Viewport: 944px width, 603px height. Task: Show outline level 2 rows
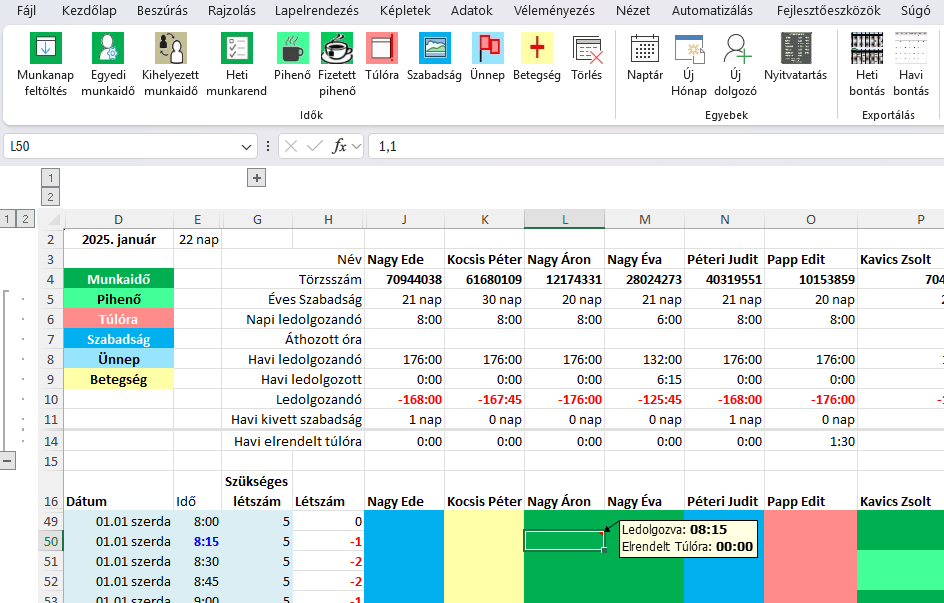pyautogui.click(x=25, y=219)
